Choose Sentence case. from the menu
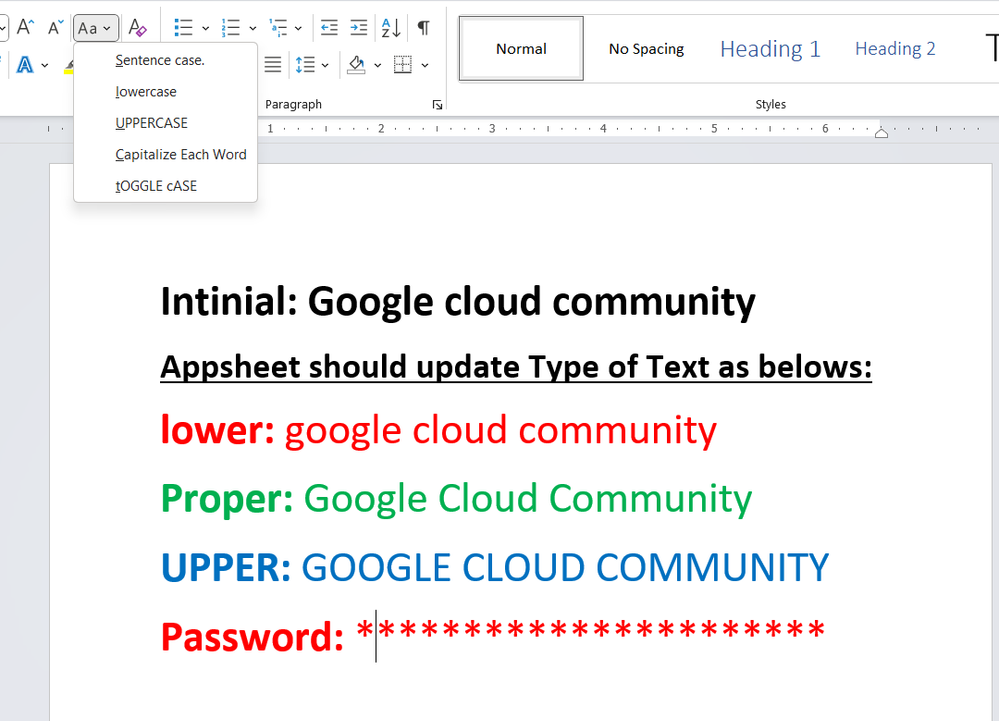 click(x=166, y=60)
